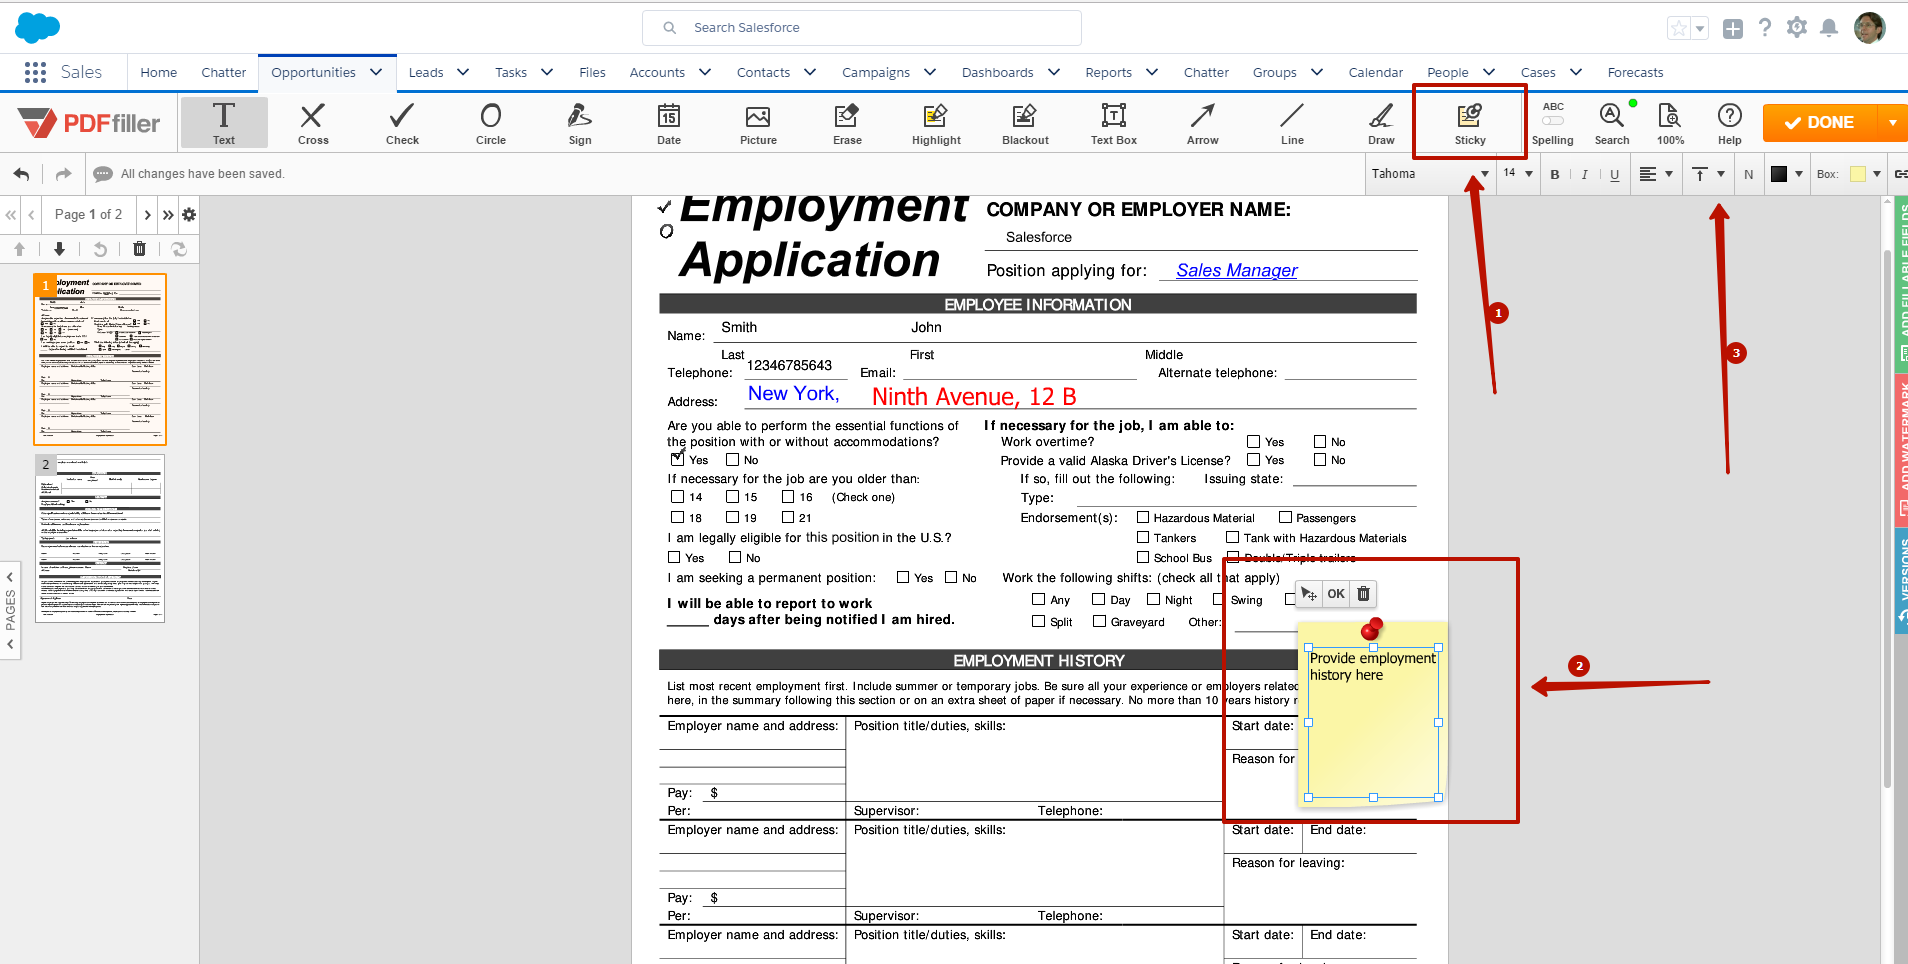
Task: Toggle underline text formatting
Action: (x=1615, y=174)
